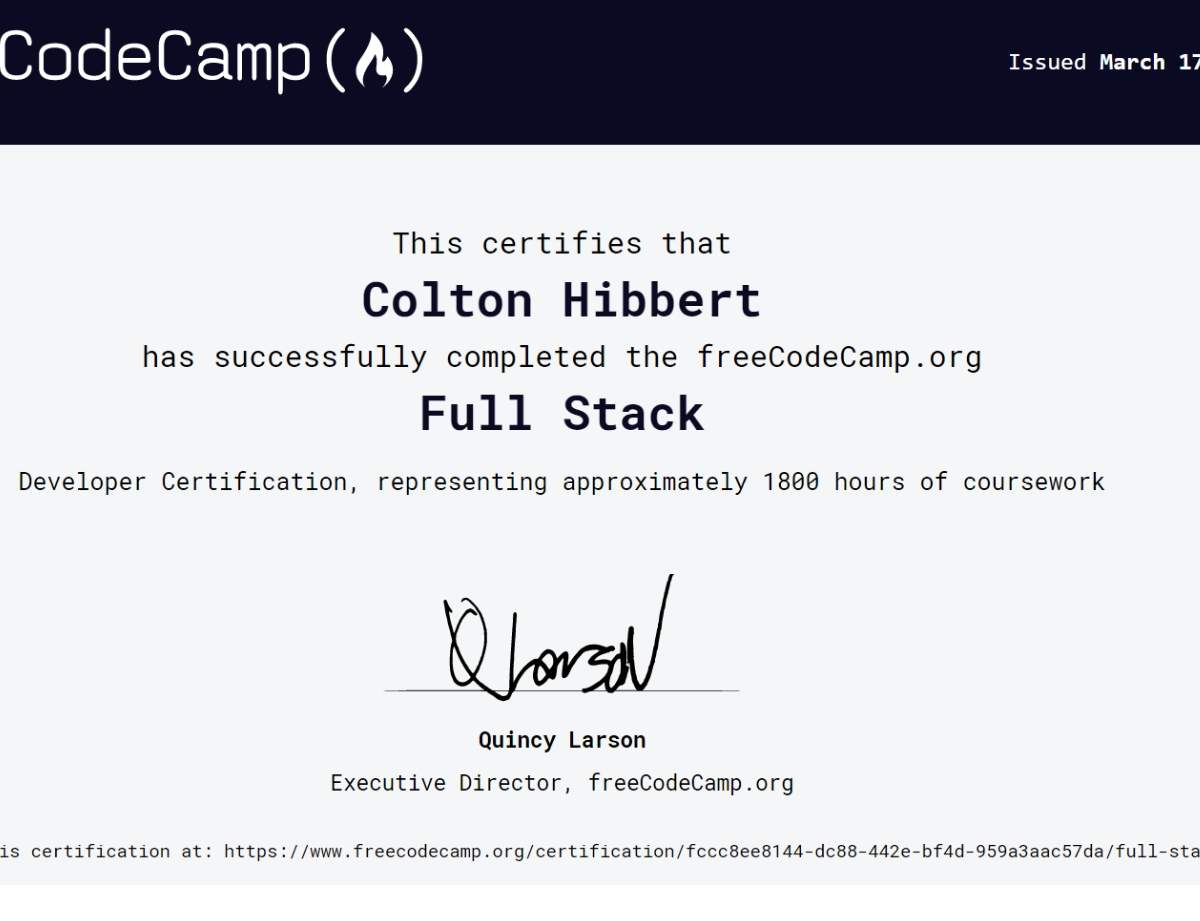Screen dimensions: 1200x921
Task: Click the freeCodeCamp flame logo icon
Action: [375, 61]
